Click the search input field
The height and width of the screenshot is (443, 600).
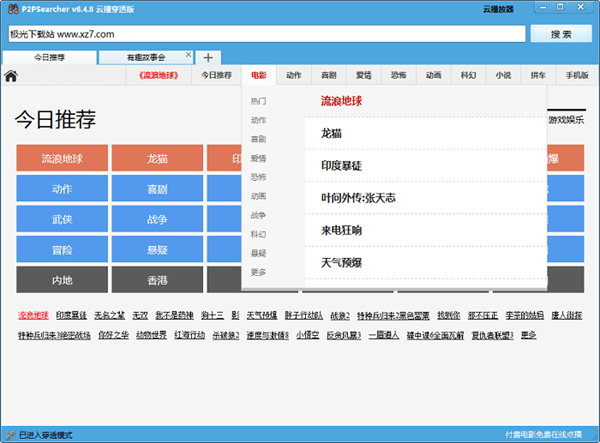point(264,34)
